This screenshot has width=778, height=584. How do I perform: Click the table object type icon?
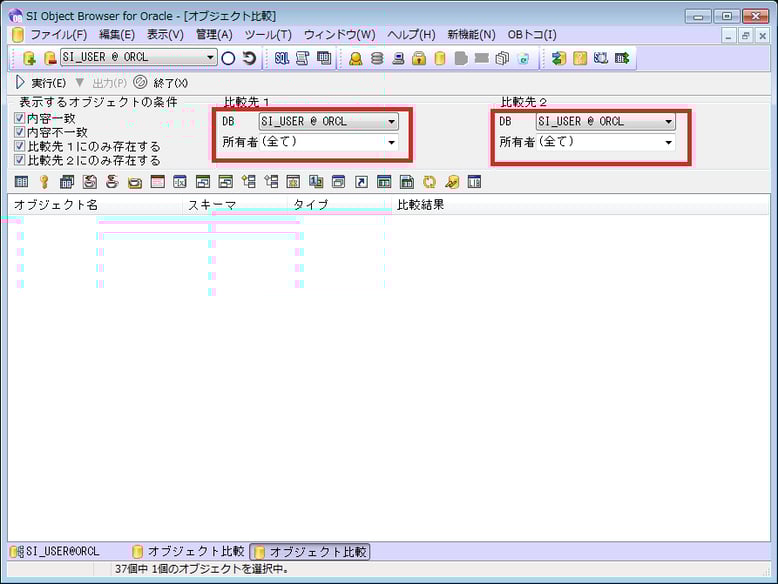(x=22, y=182)
